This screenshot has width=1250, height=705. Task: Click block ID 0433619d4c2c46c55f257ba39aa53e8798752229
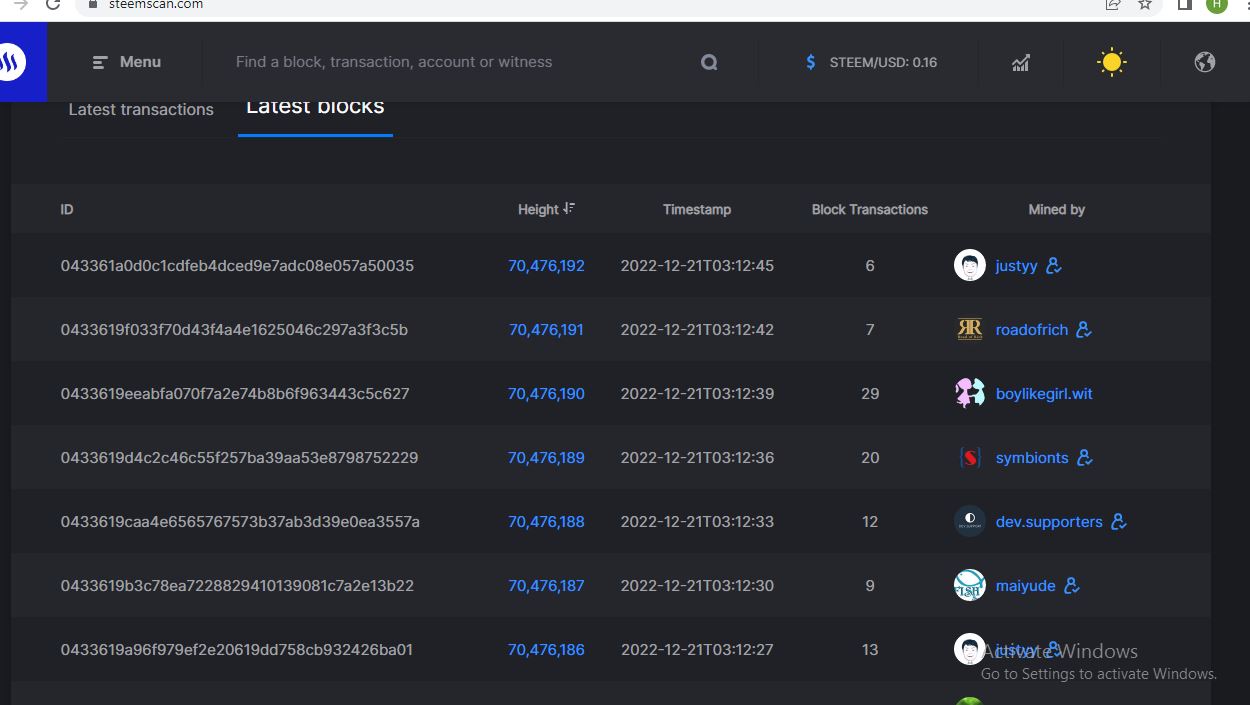(x=239, y=458)
